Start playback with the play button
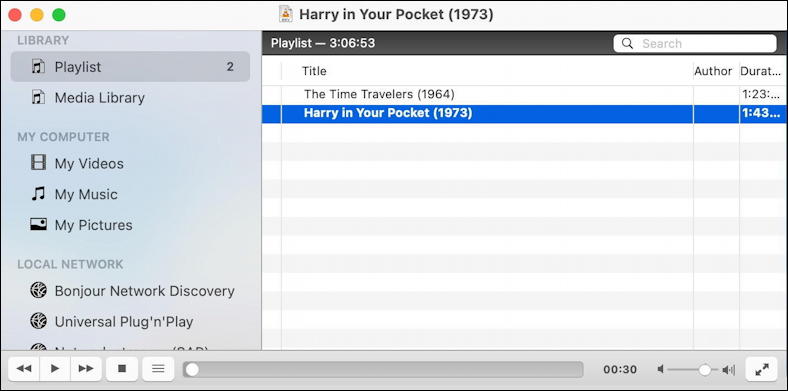Viewport: 788px width, 391px height. tap(55, 369)
